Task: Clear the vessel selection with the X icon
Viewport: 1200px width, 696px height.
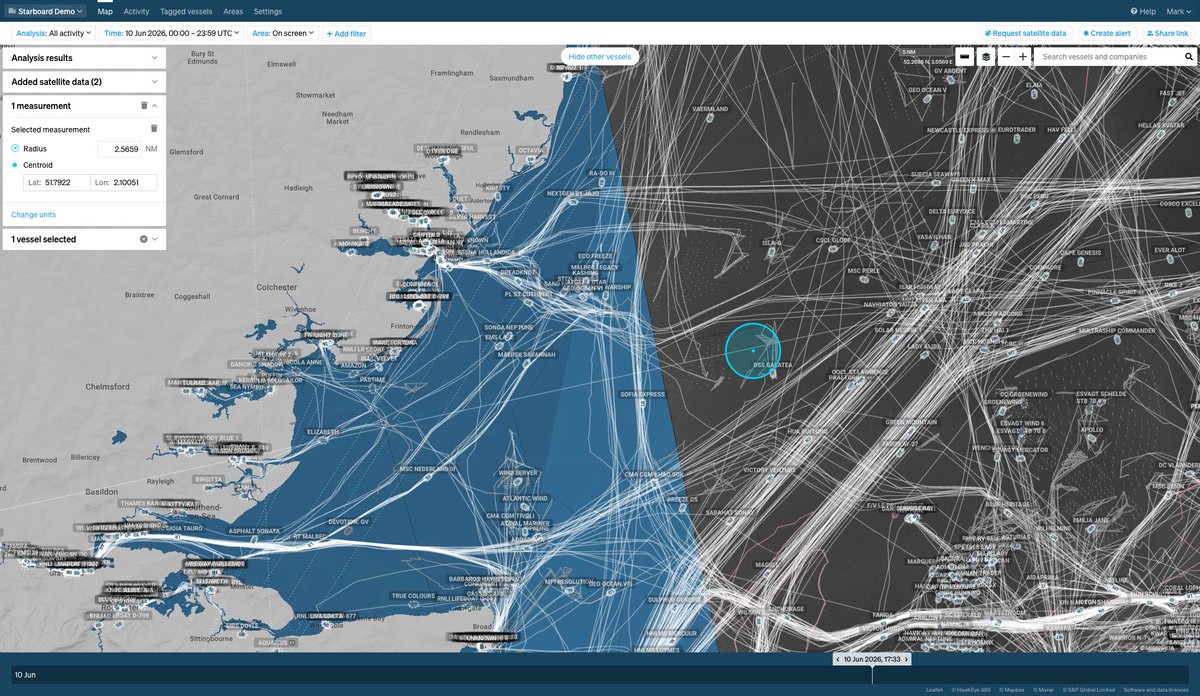Action: click(143, 239)
